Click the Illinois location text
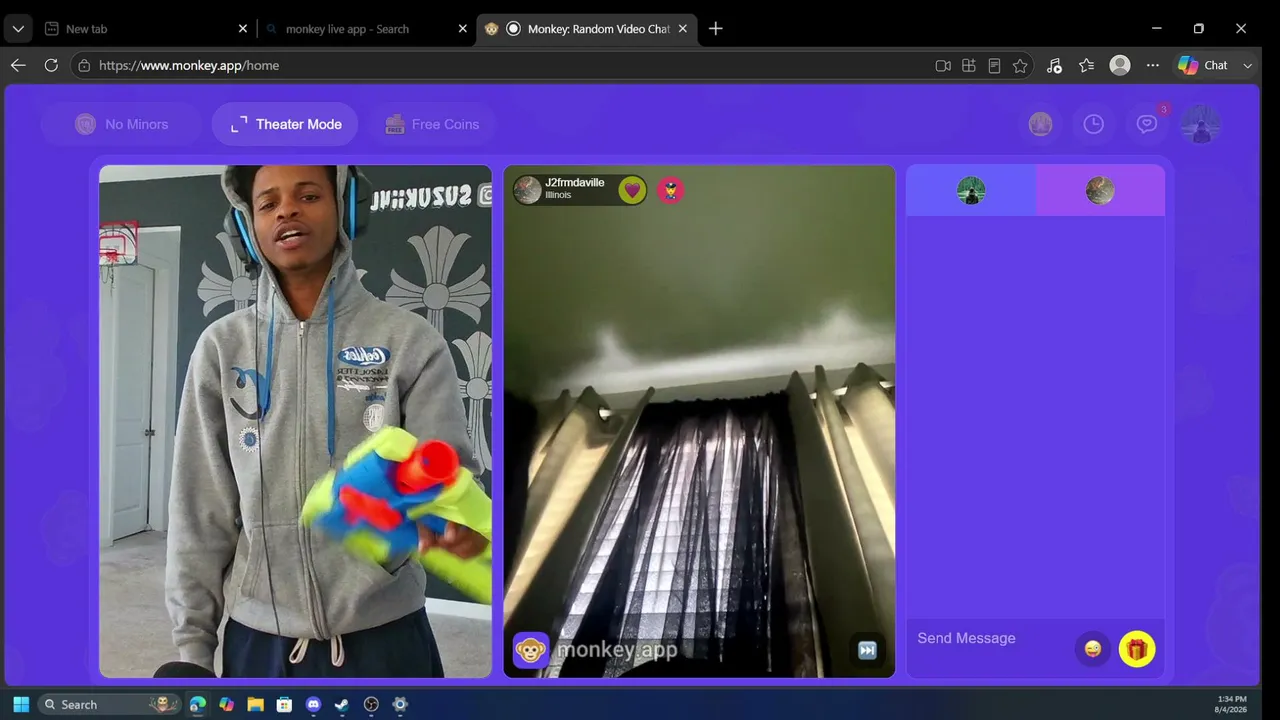Screen dimensions: 1280x720 (558, 196)
